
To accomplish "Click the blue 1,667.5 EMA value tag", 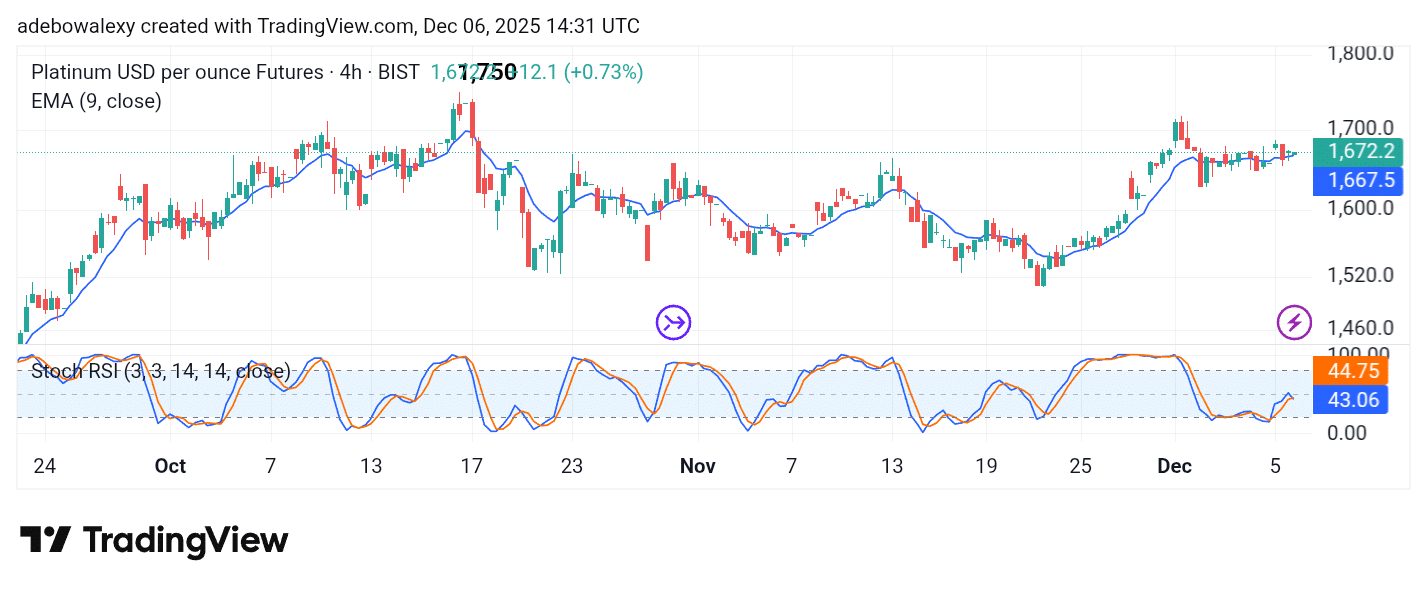I will pyautogui.click(x=1357, y=181).
